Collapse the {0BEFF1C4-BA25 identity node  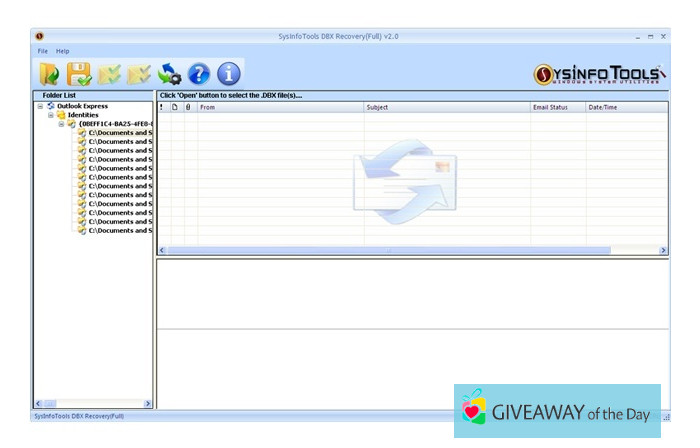click(x=61, y=124)
